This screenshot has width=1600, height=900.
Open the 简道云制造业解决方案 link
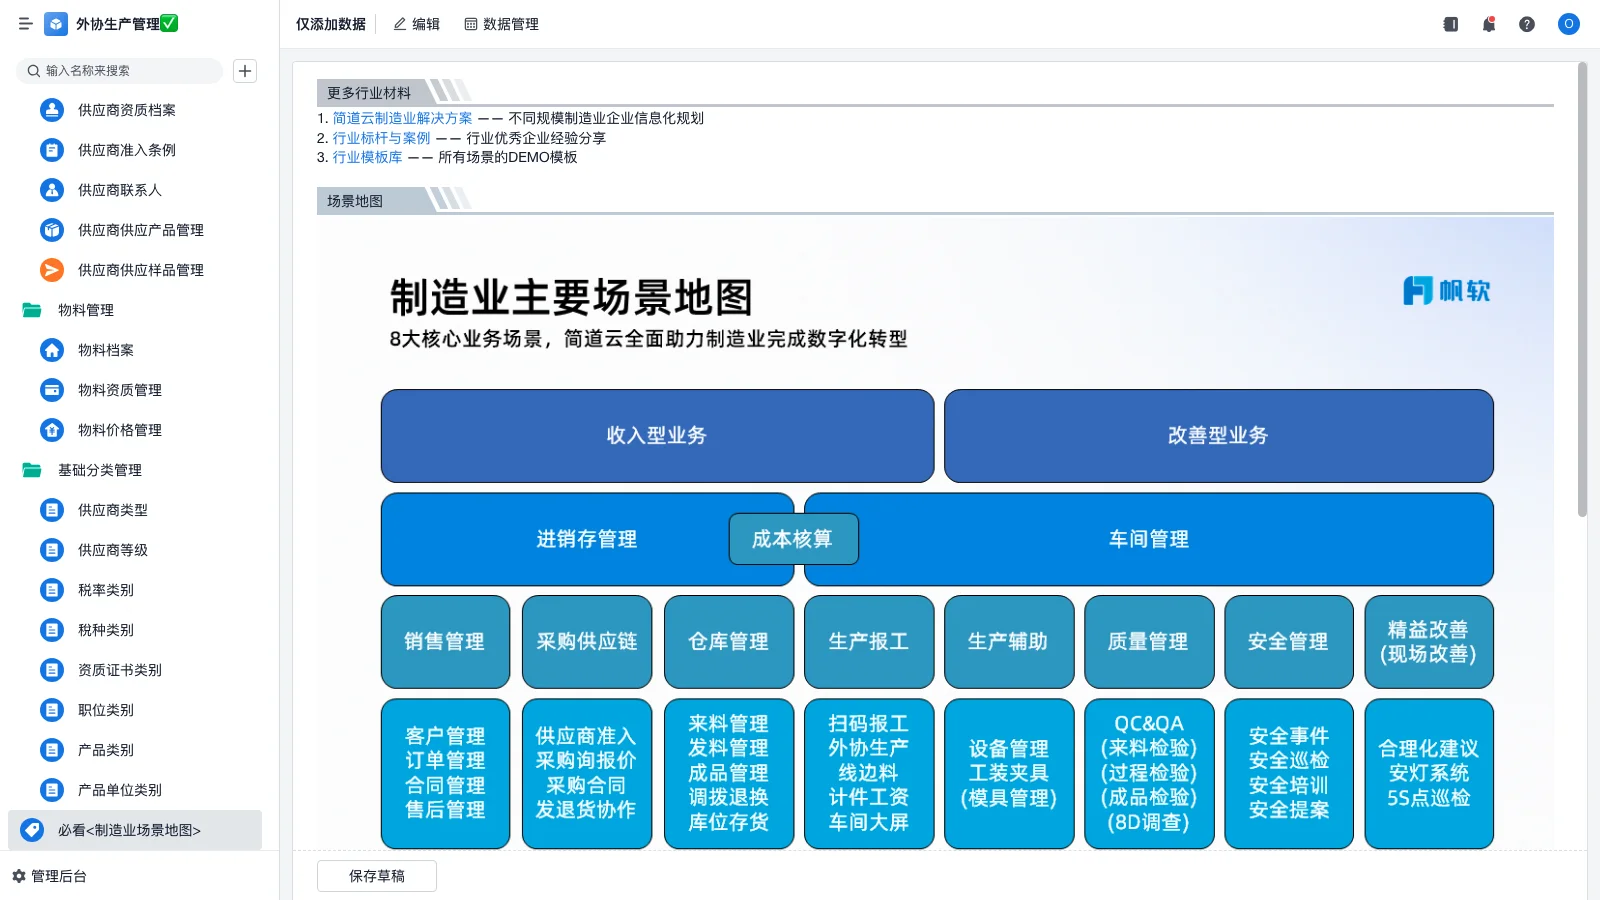[401, 118]
